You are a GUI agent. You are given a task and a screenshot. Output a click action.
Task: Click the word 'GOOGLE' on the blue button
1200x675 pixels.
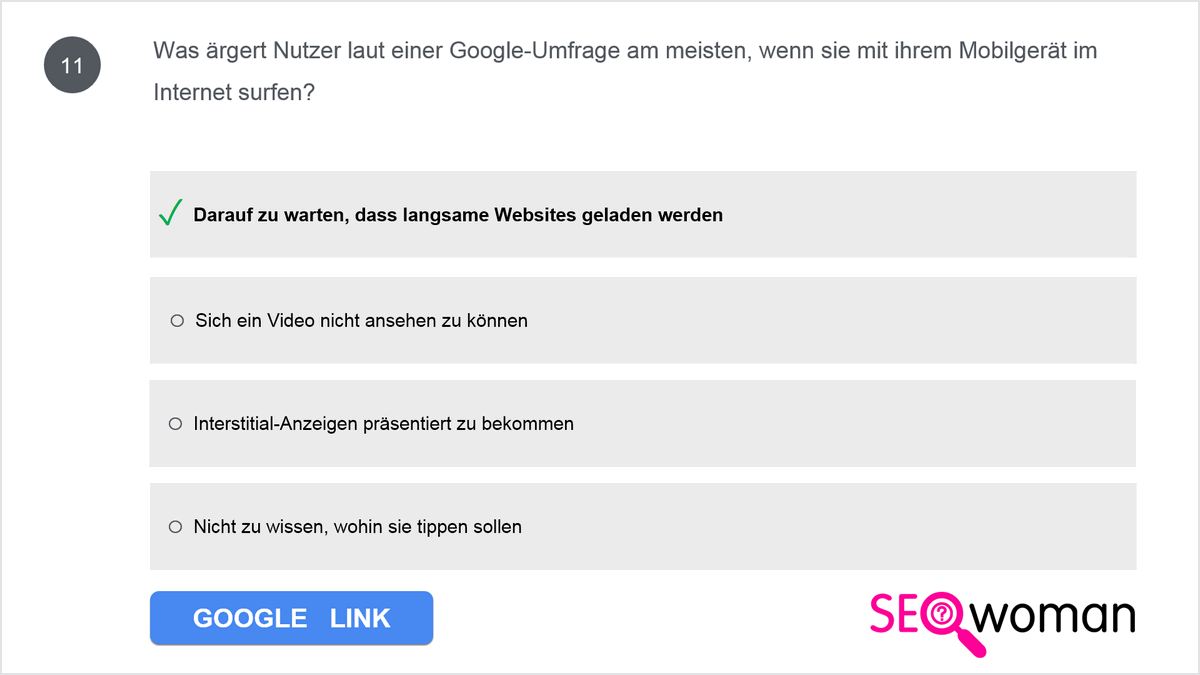point(250,618)
